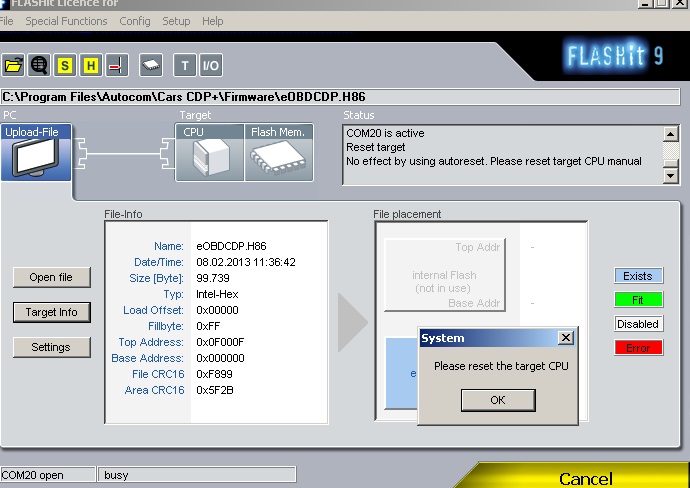This screenshot has height=488, width=690.
Task: Open the Help menu
Action: pos(213,21)
